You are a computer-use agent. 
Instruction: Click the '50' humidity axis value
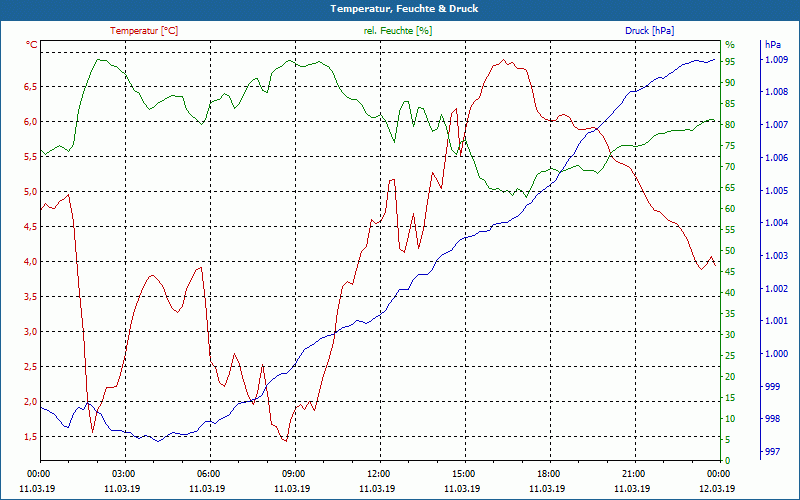point(730,251)
